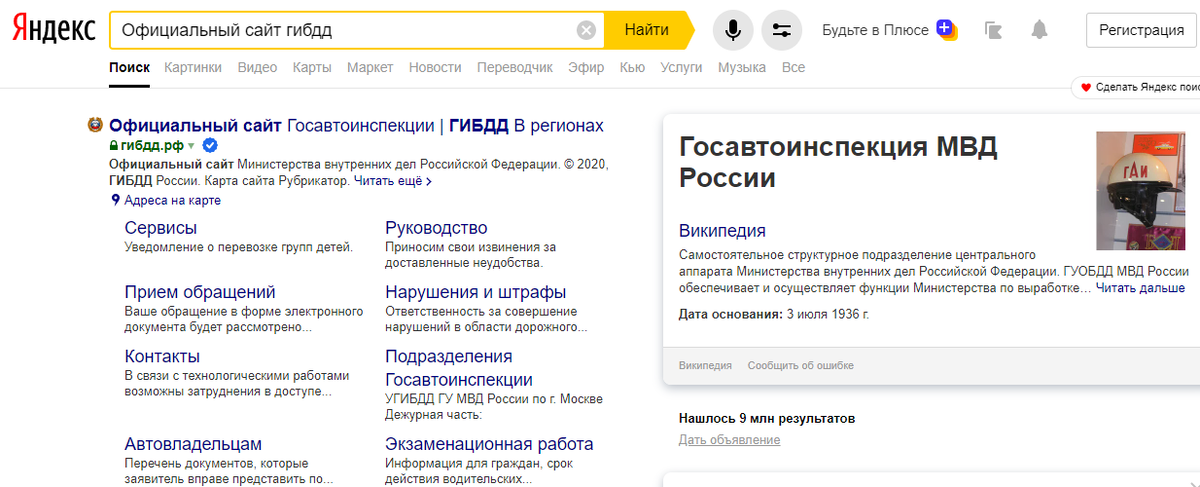Click the Яндекс logo
The height and width of the screenshot is (487, 1200).
tap(53, 30)
